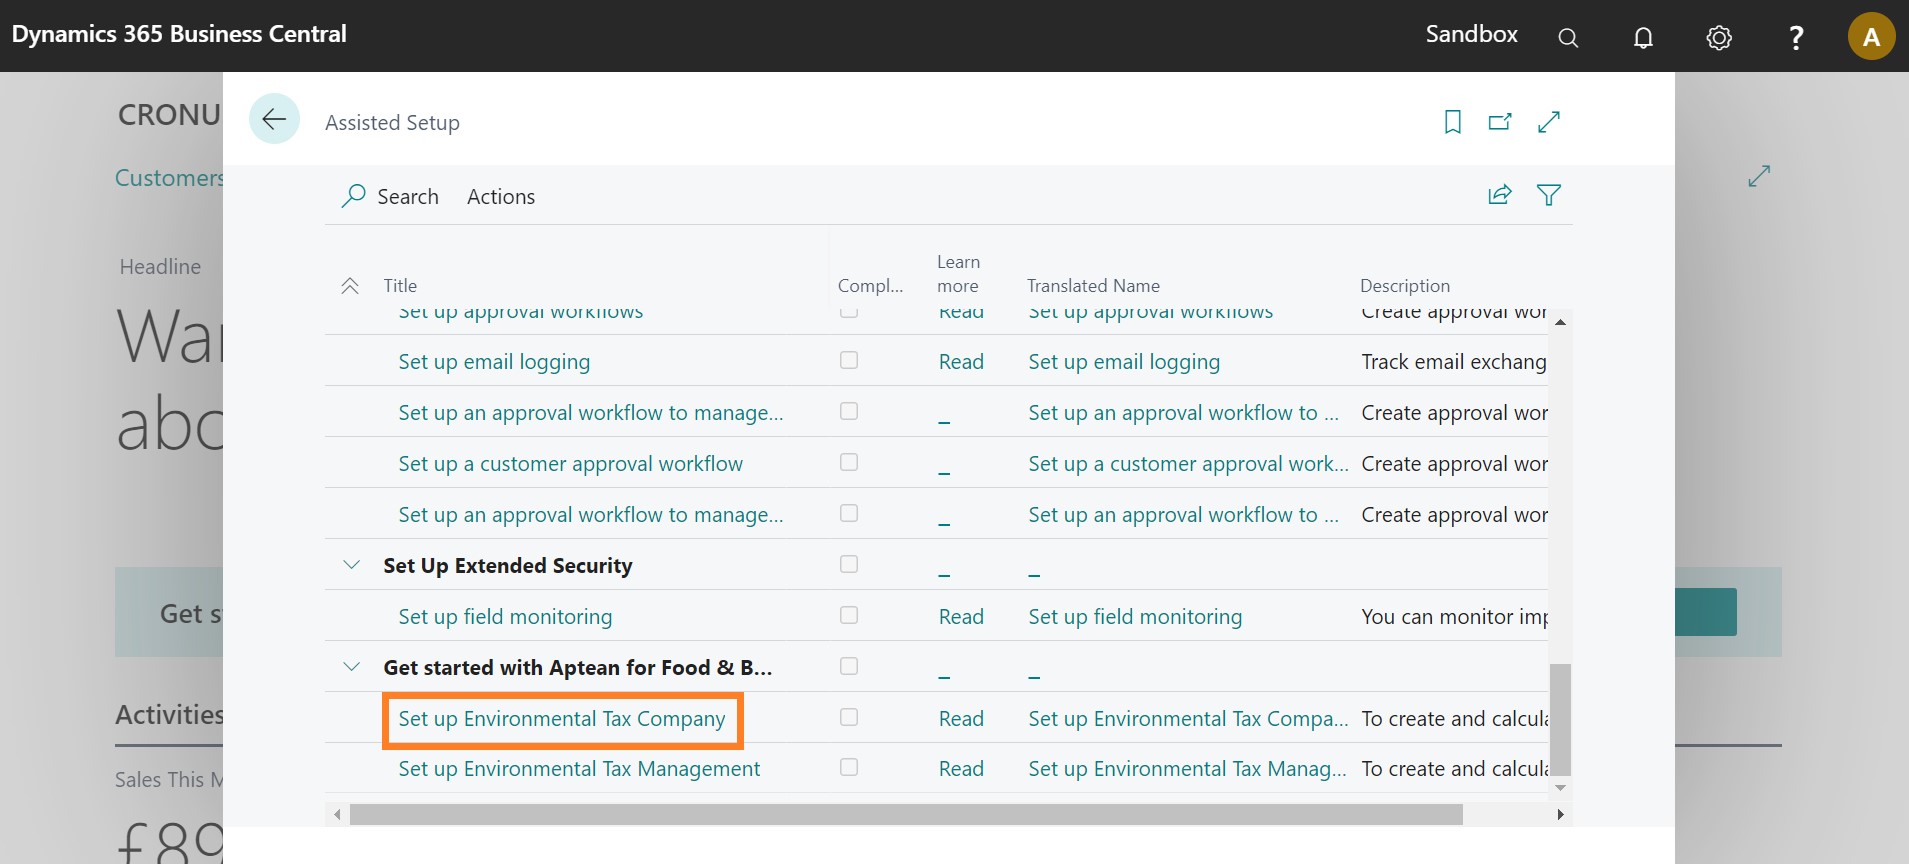This screenshot has height=864, width=1909.
Task: Toggle Completed checkbox for Environmental Tax Company
Action: pos(849,717)
